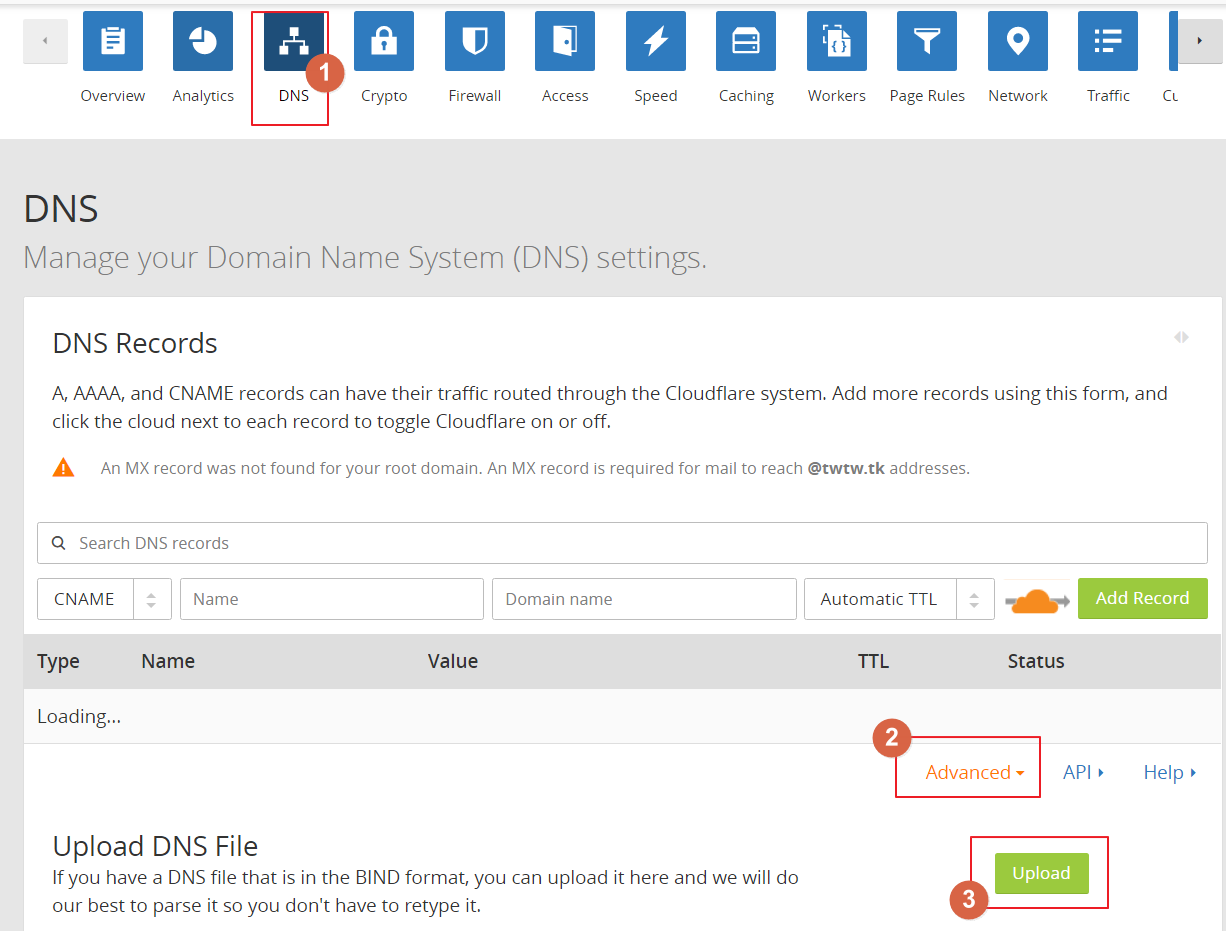Open the Crypto padlock icon
This screenshot has width=1226, height=931.
pyautogui.click(x=384, y=41)
